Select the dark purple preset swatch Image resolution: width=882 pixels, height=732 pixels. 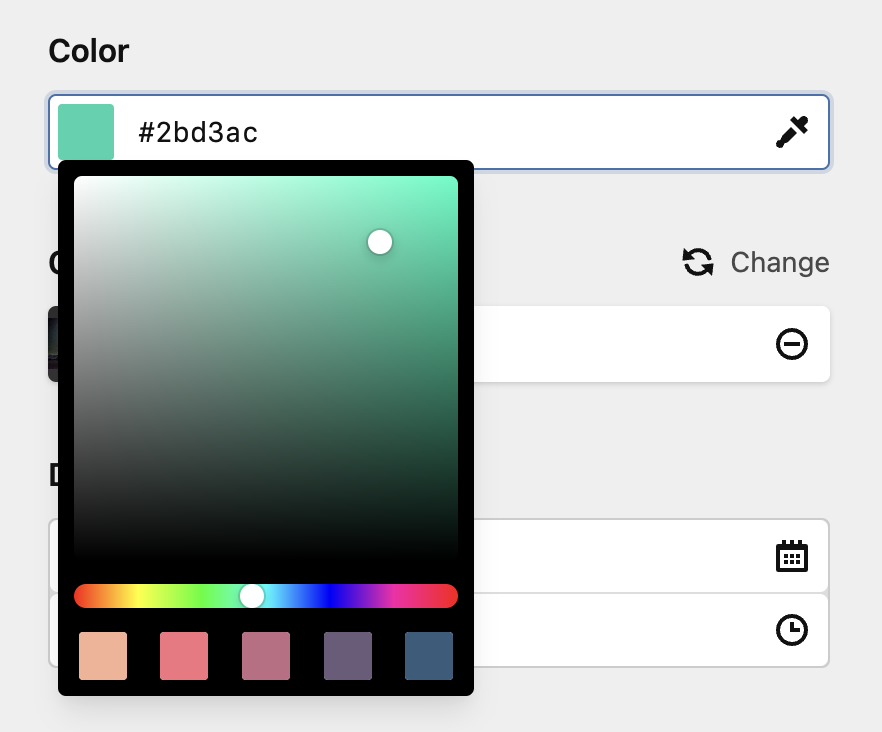(347, 656)
